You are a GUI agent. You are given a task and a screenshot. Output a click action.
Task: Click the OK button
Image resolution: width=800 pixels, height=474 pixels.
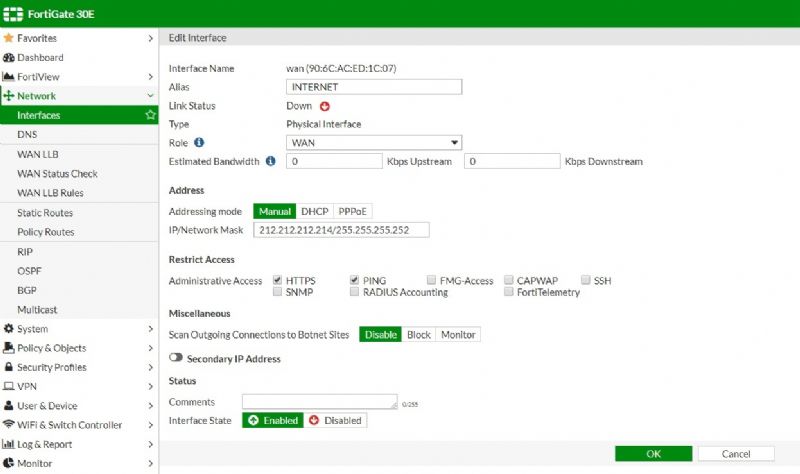tap(653, 454)
